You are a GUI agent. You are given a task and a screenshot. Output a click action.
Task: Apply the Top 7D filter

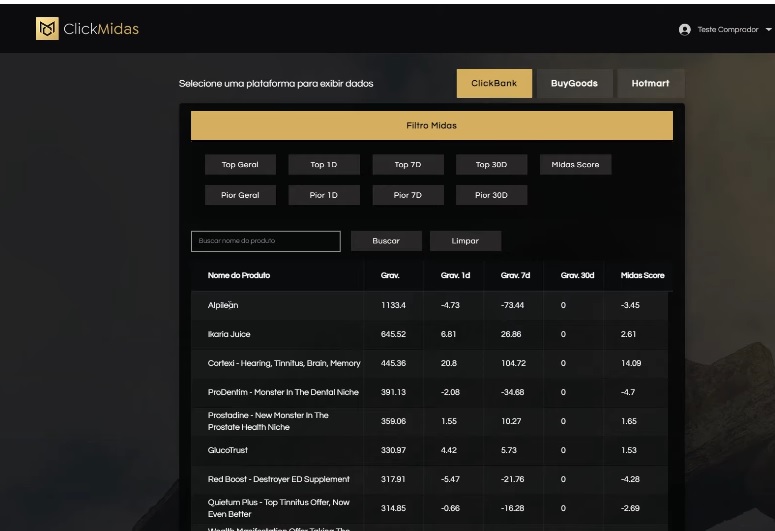(x=408, y=165)
